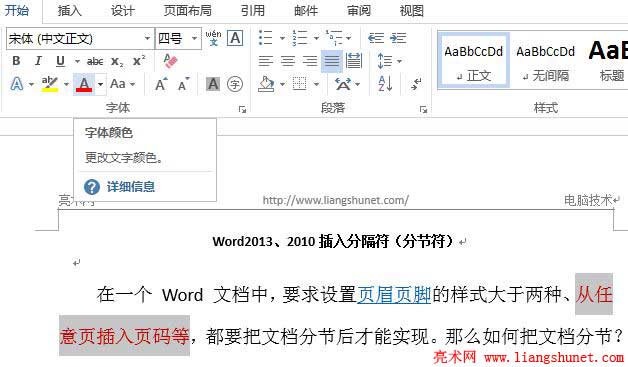Click header text 电脑技术

point(588,200)
